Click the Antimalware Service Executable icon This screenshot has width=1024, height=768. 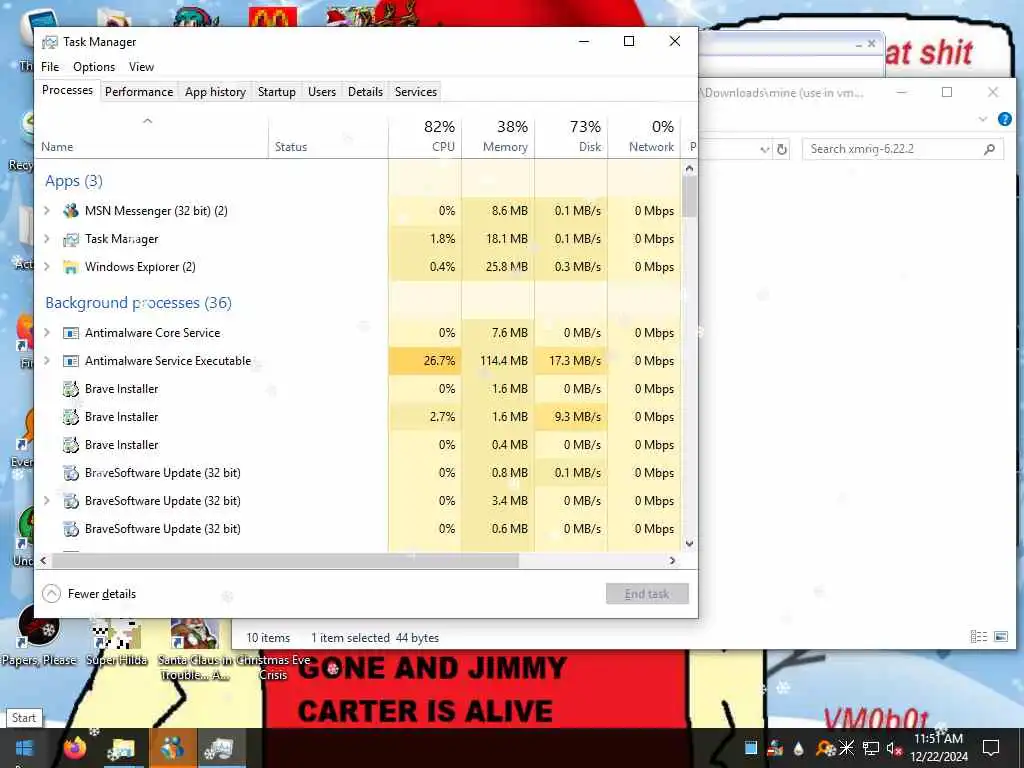pos(71,361)
